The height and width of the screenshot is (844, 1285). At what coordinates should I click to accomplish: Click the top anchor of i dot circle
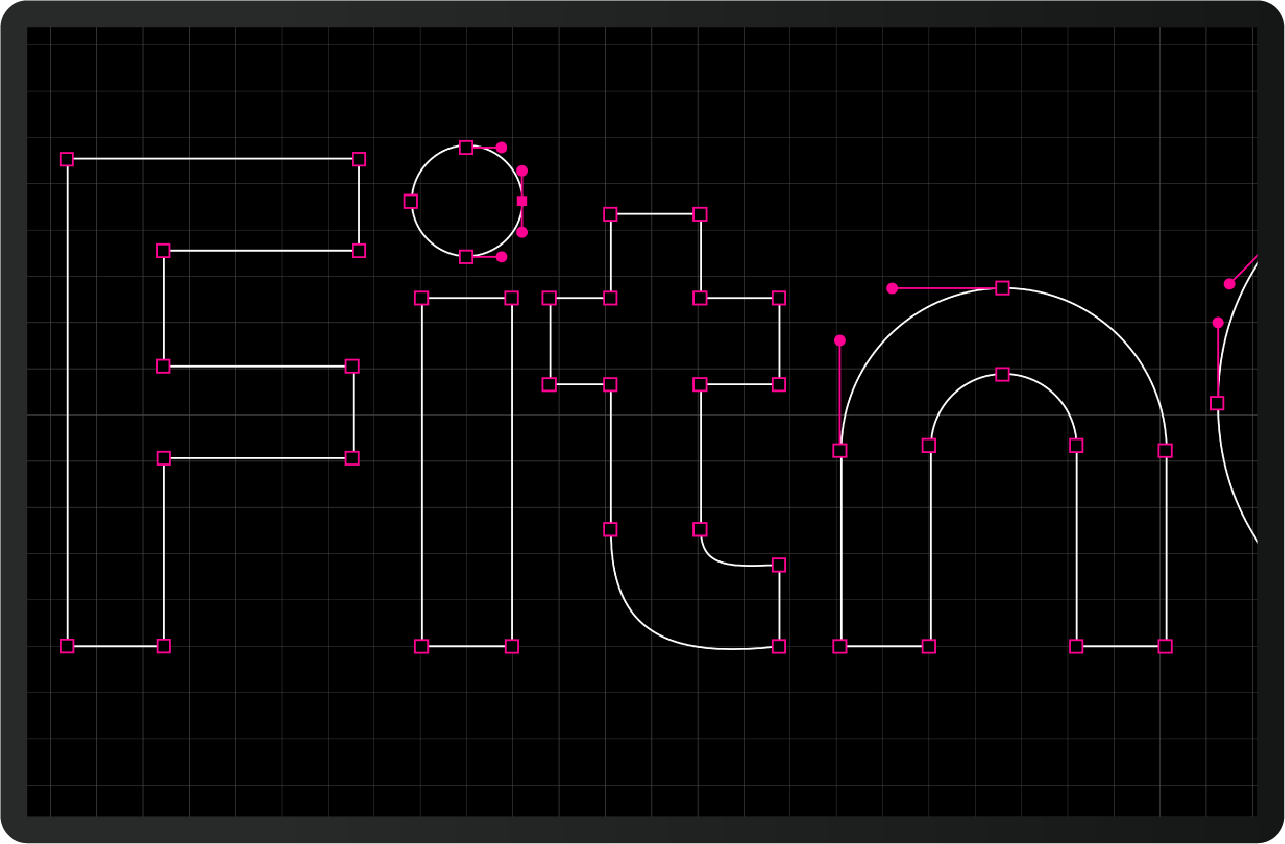pos(466,147)
